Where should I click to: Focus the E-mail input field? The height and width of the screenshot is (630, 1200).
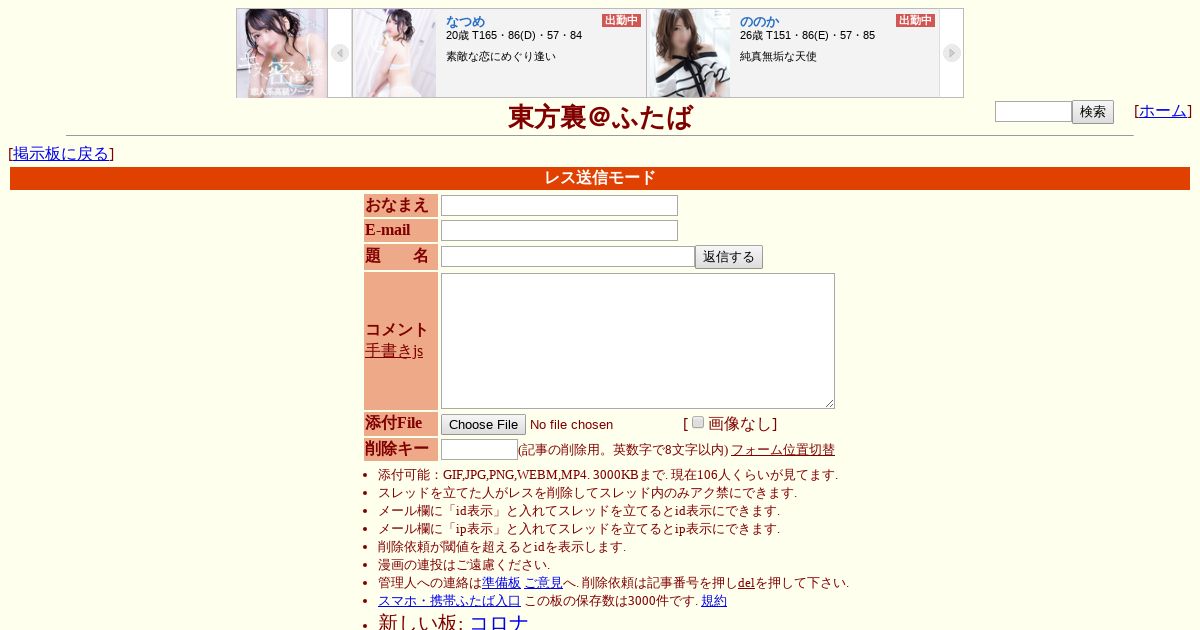coord(559,230)
